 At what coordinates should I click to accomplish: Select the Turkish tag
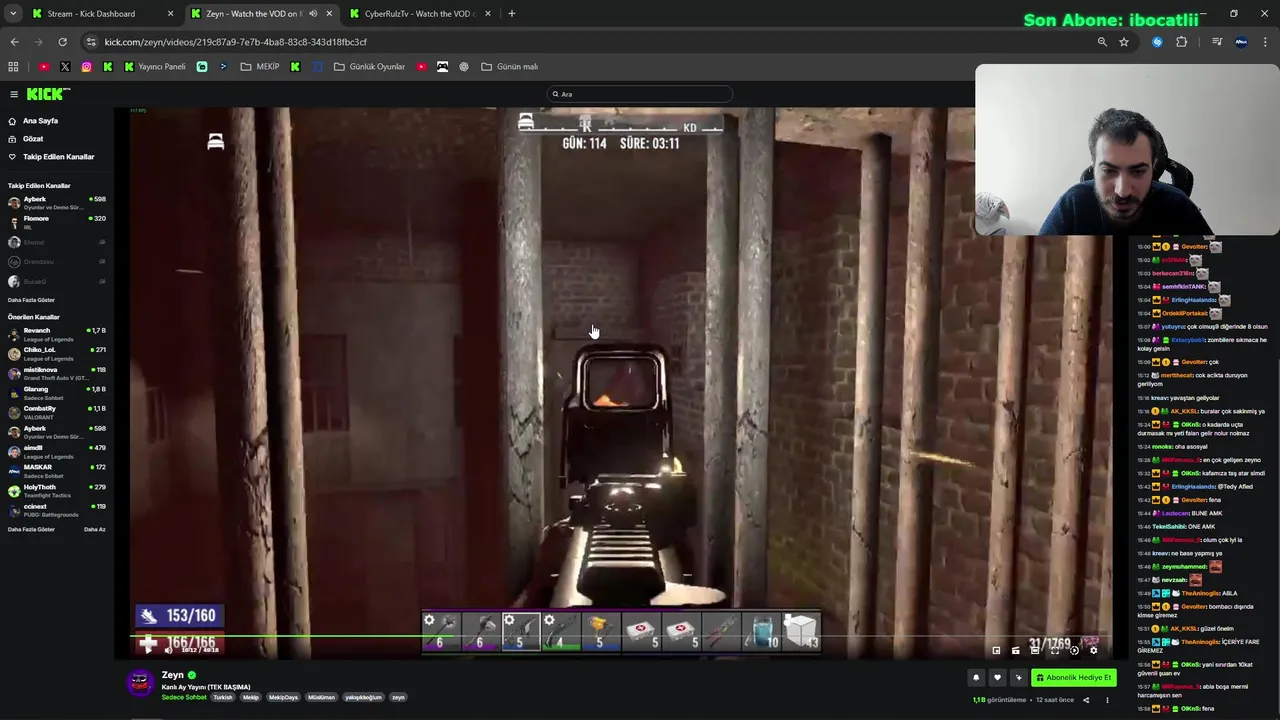tap(223, 697)
